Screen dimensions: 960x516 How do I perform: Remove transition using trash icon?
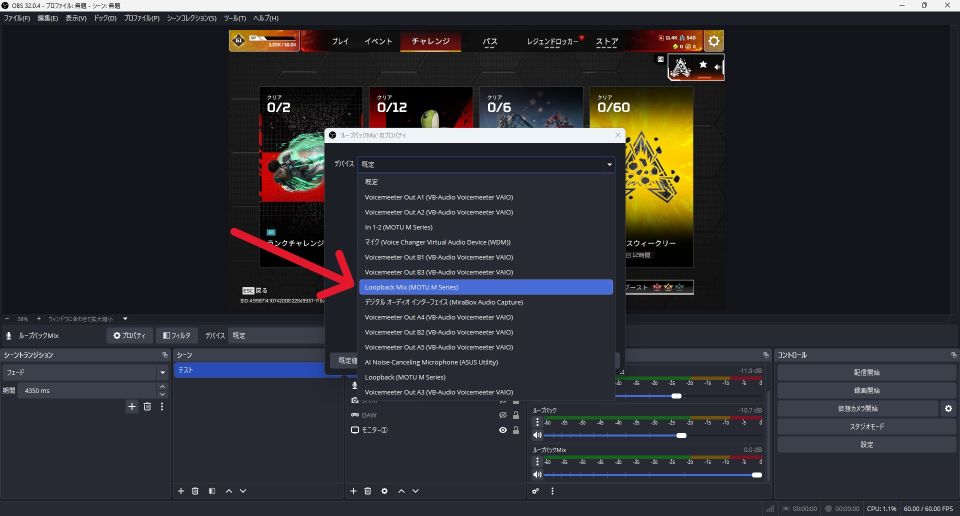147,407
